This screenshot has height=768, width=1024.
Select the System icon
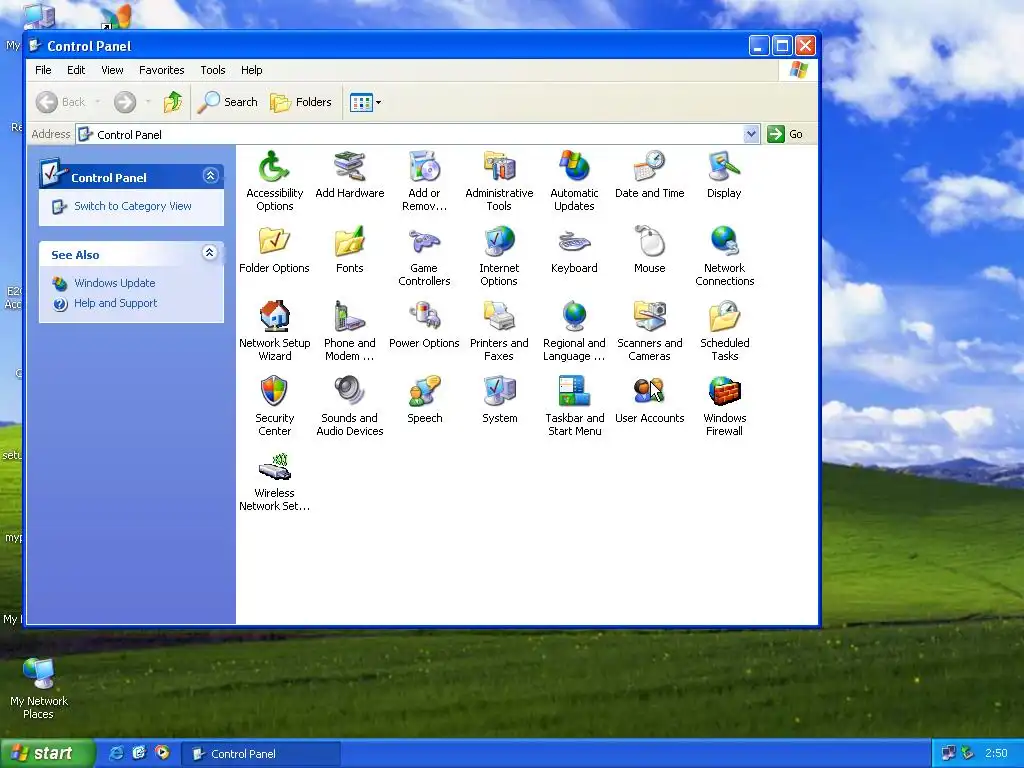(x=499, y=400)
